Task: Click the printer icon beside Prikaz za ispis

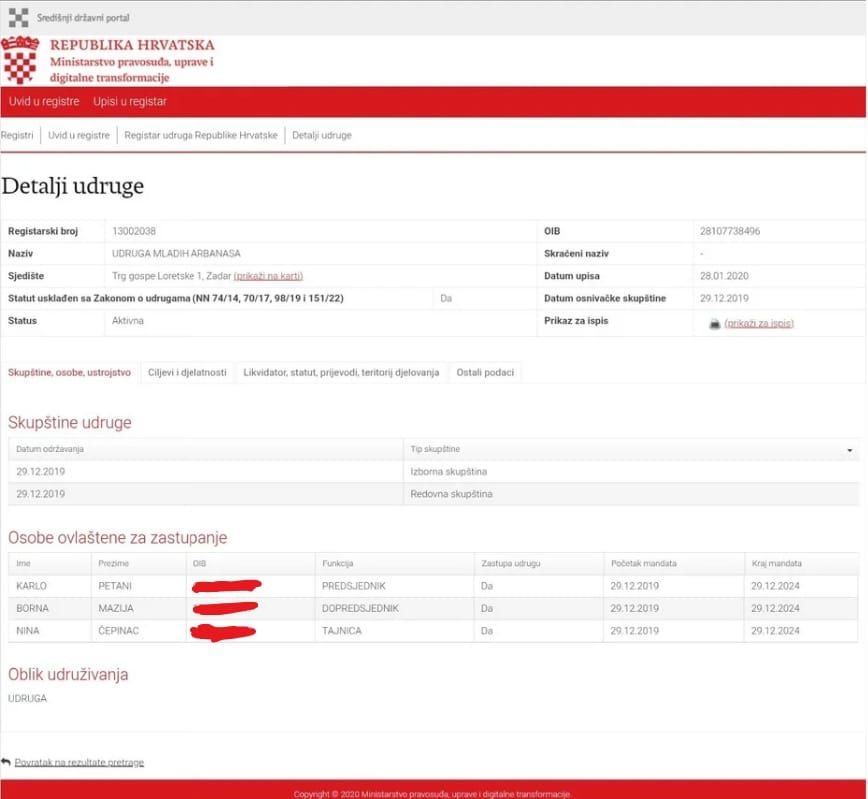Action: click(714, 323)
